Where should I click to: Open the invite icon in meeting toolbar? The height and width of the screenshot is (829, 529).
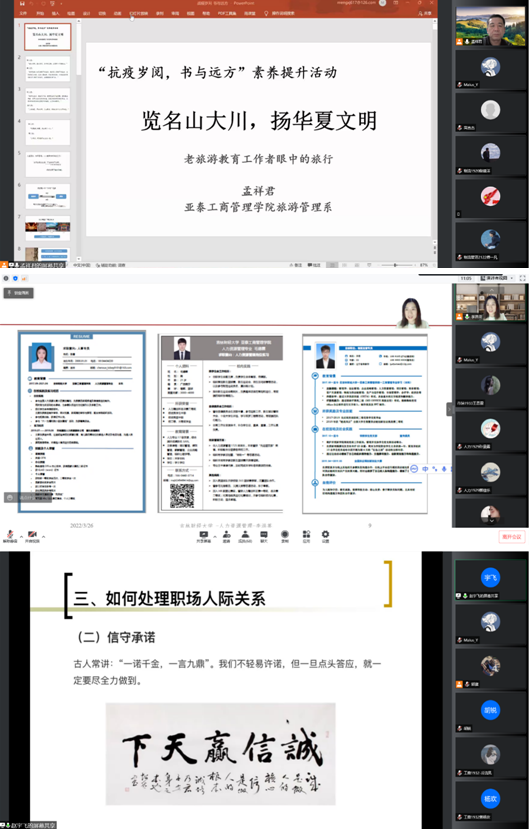pyautogui.click(x=226, y=535)
